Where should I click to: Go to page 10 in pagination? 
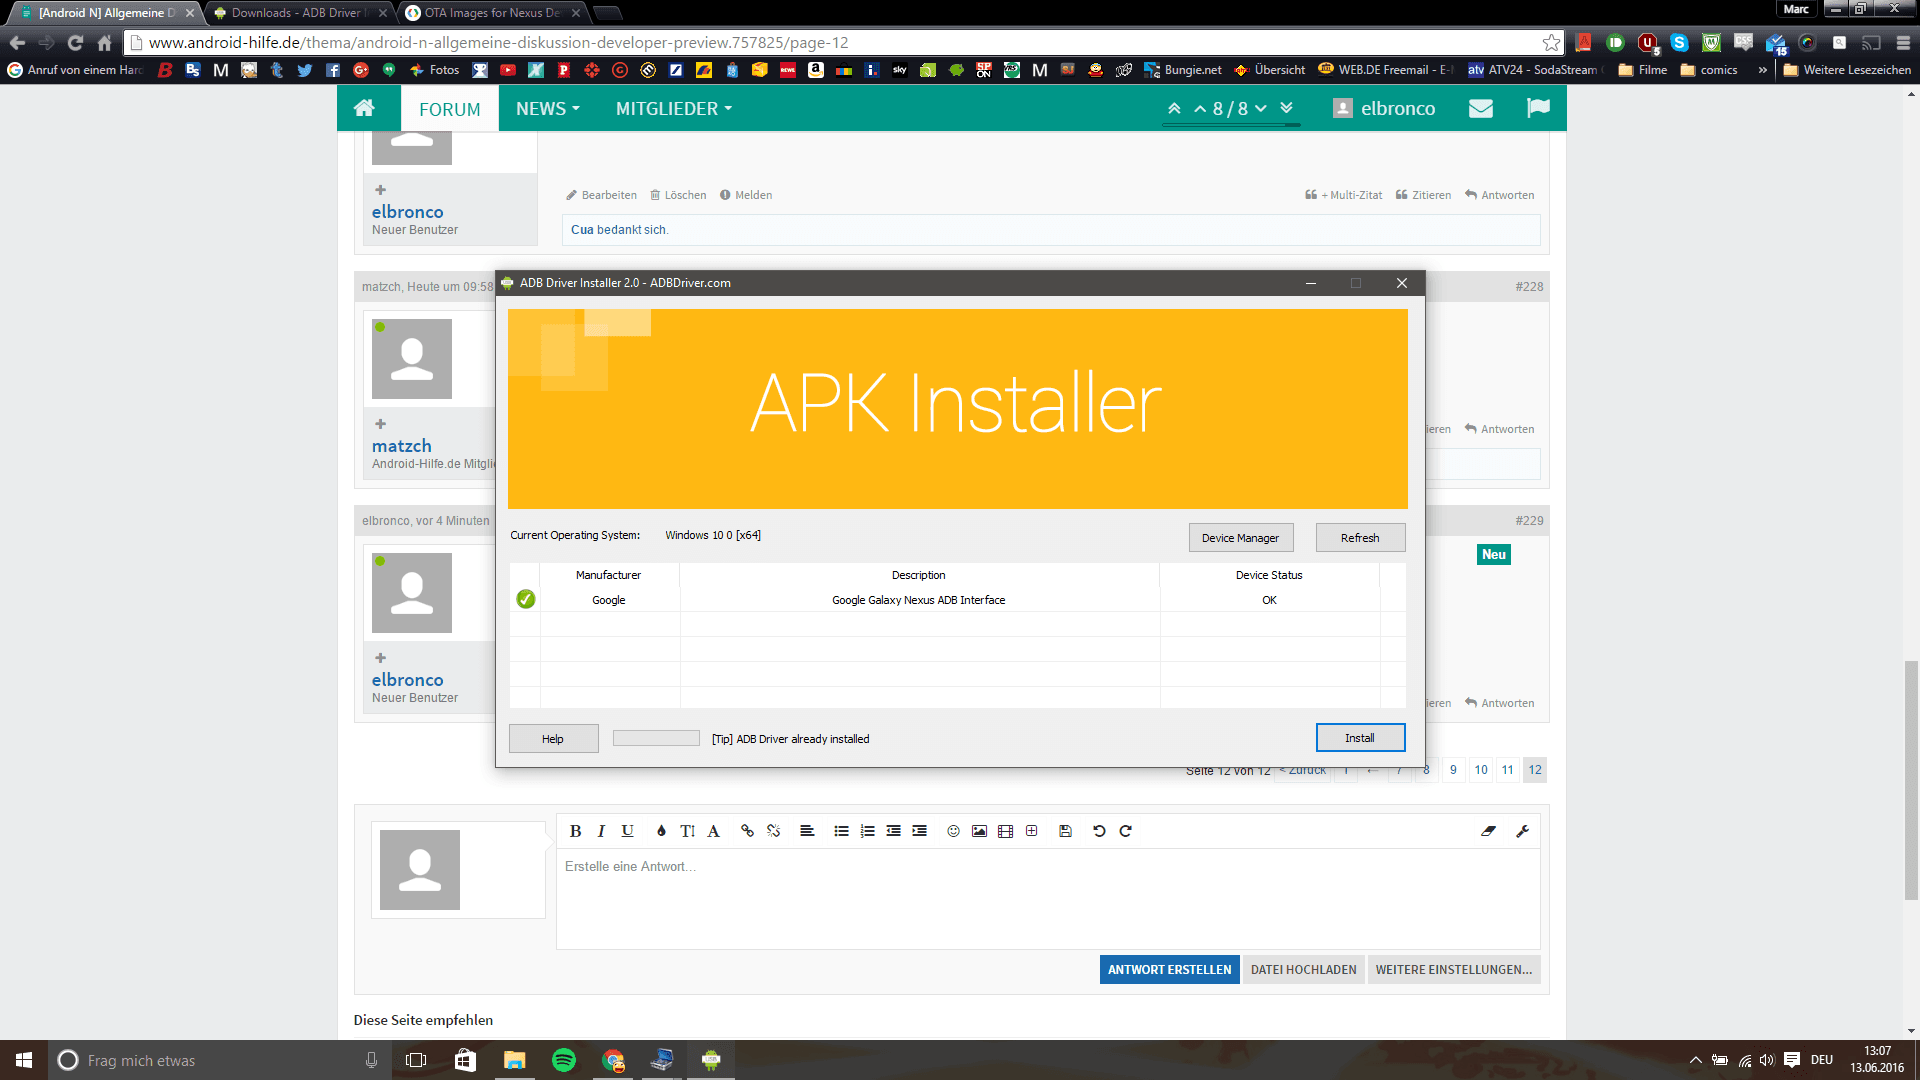(1481, 770)
